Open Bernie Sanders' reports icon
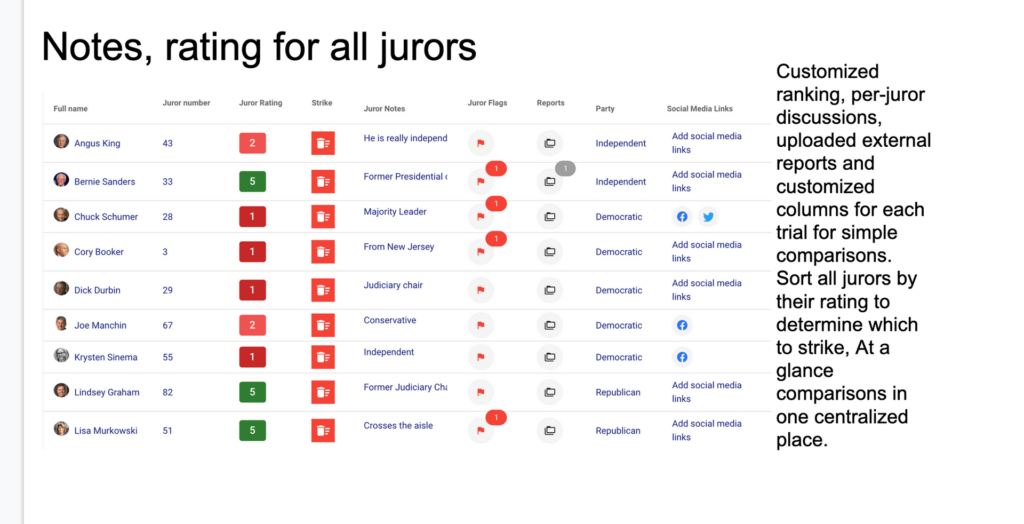Viewport: 1024px width, 524px height. point(550,182)
